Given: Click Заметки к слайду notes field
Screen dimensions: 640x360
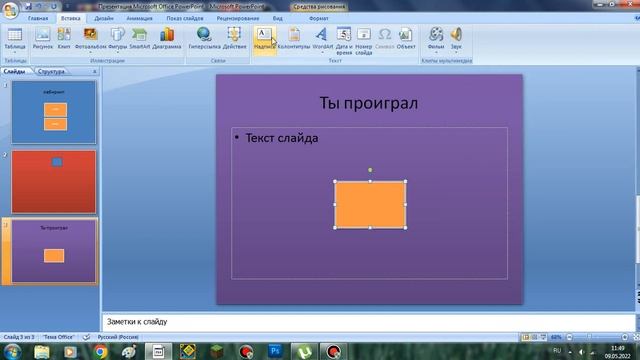Looking at the screenshot, I should [x=369, y=322].
